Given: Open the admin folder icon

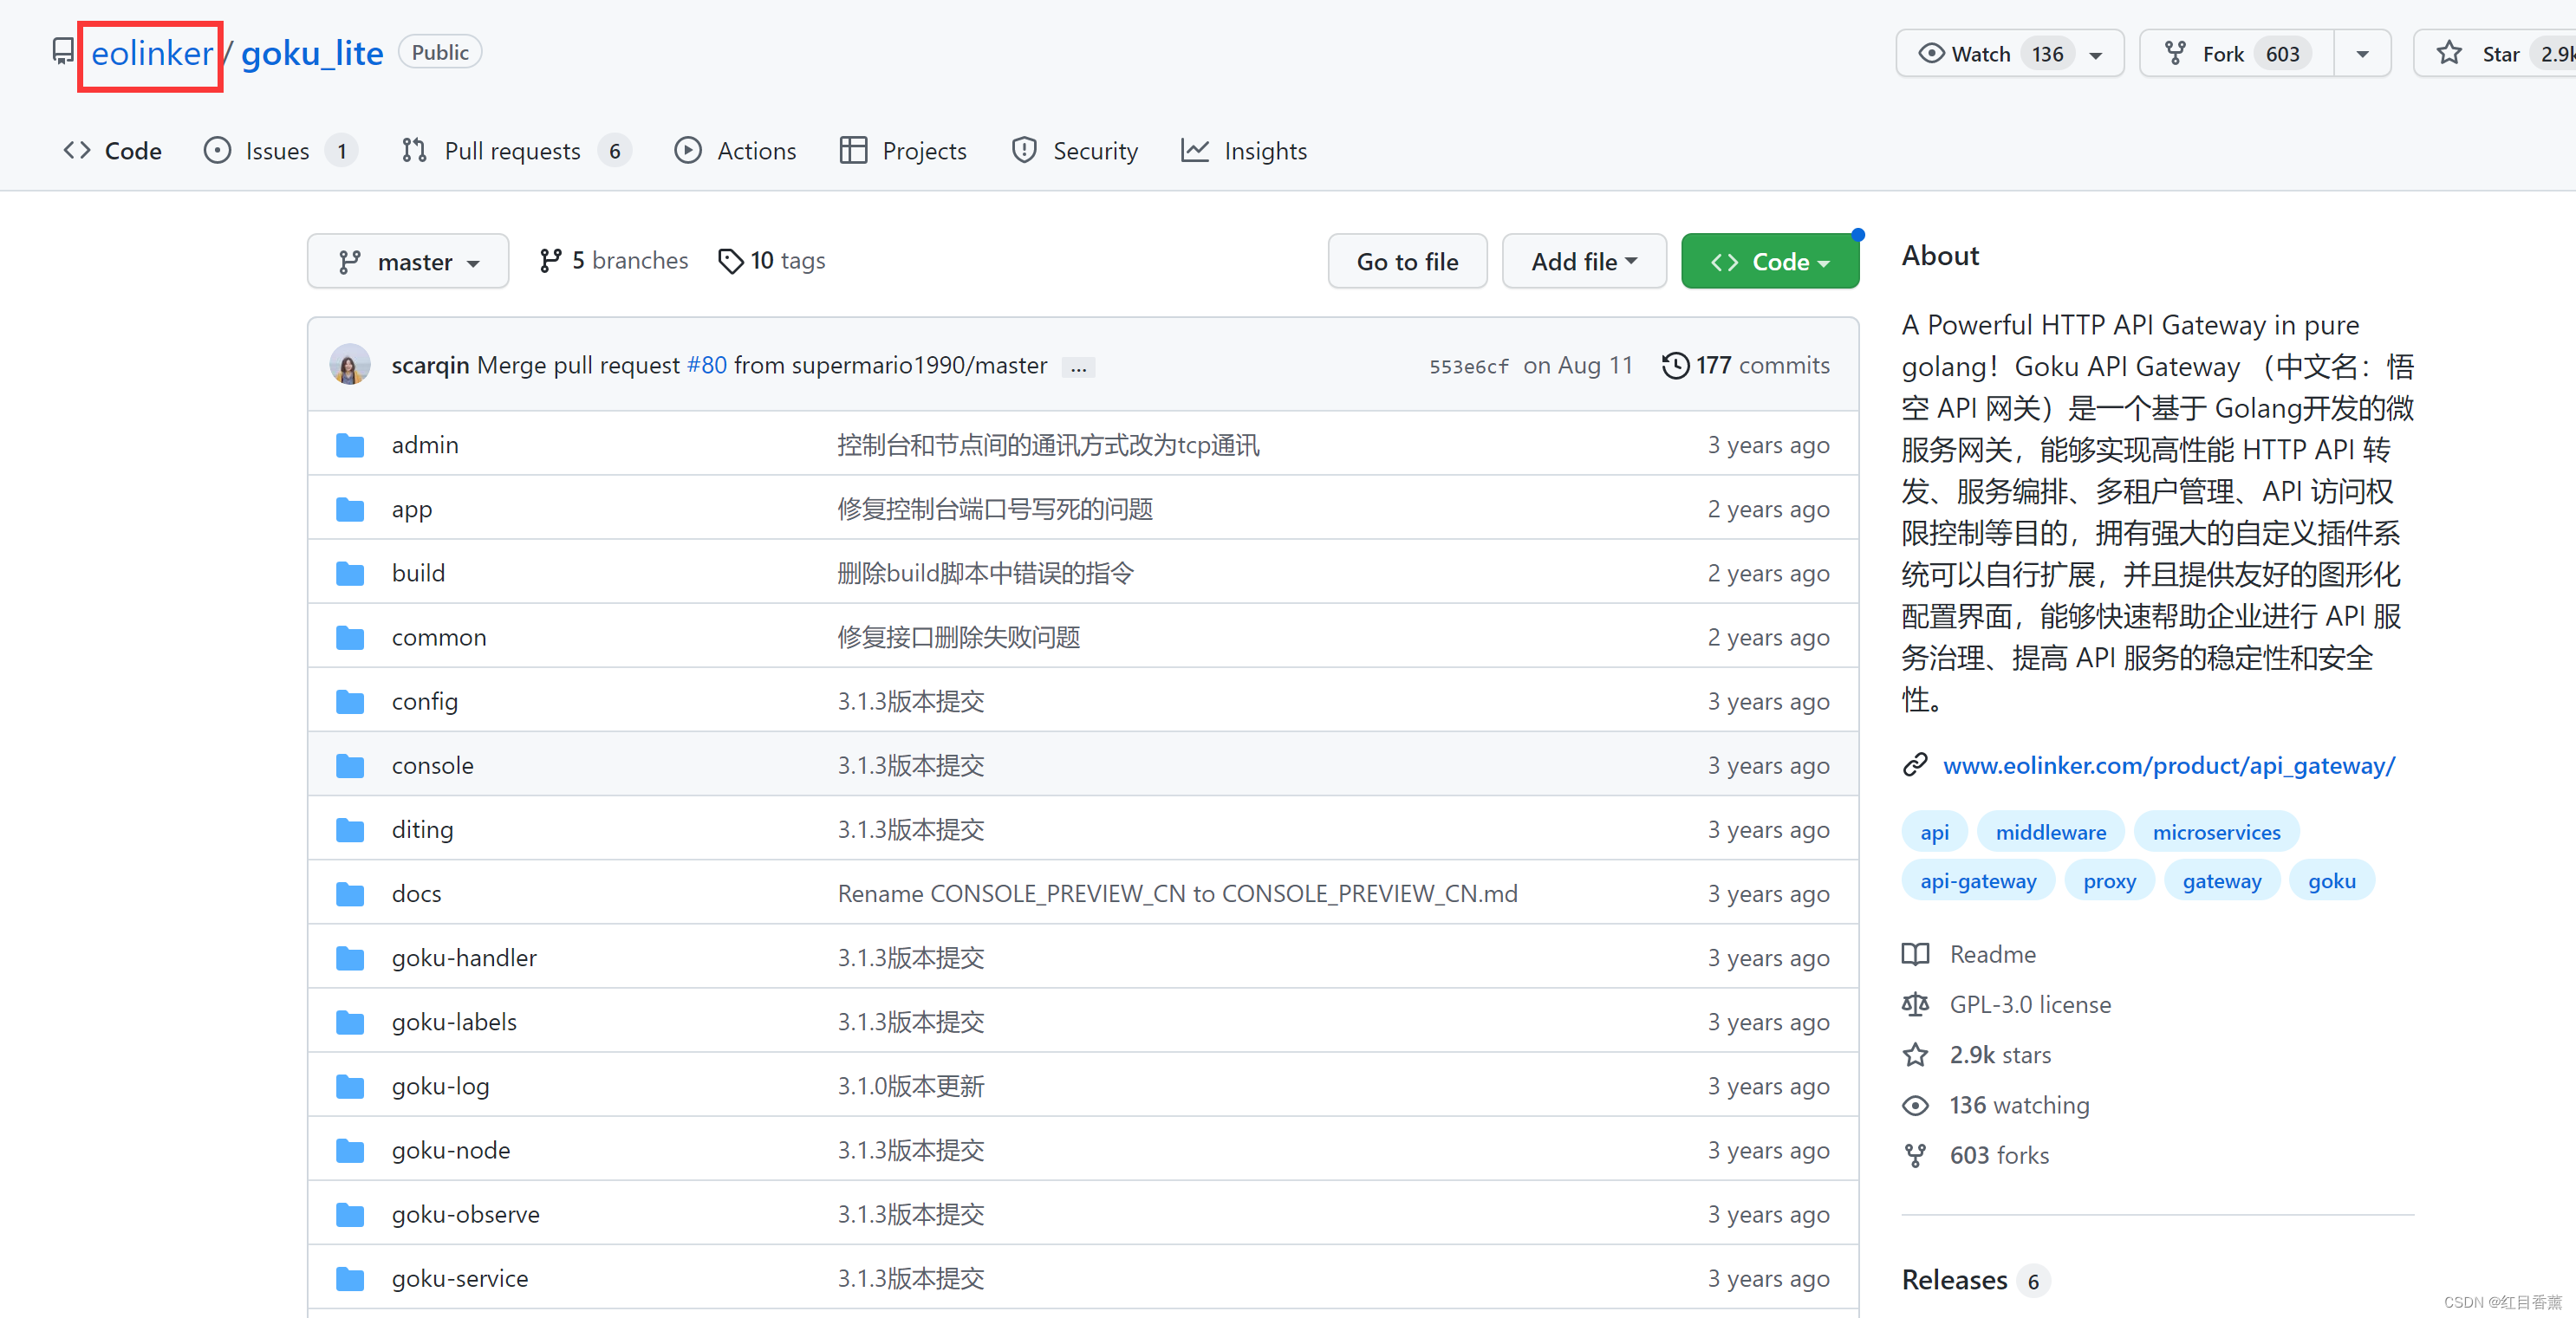Looking at the screenshot, I should 350,445.
